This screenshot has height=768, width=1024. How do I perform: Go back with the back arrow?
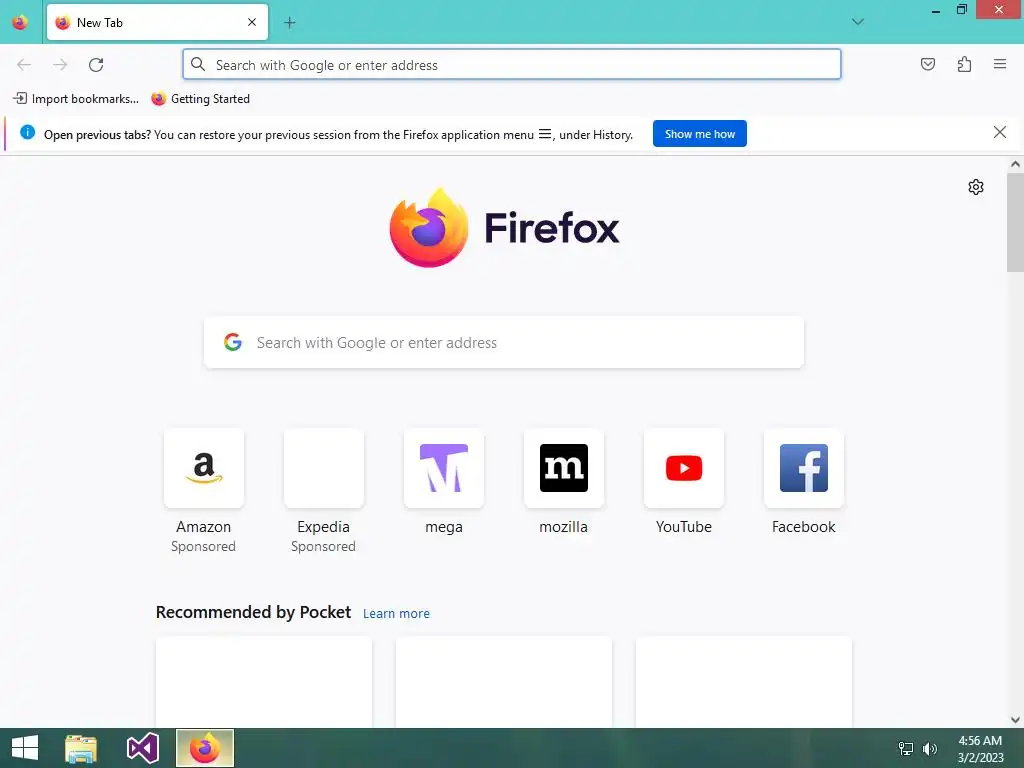pyautogui.click(x=24, y=65)
